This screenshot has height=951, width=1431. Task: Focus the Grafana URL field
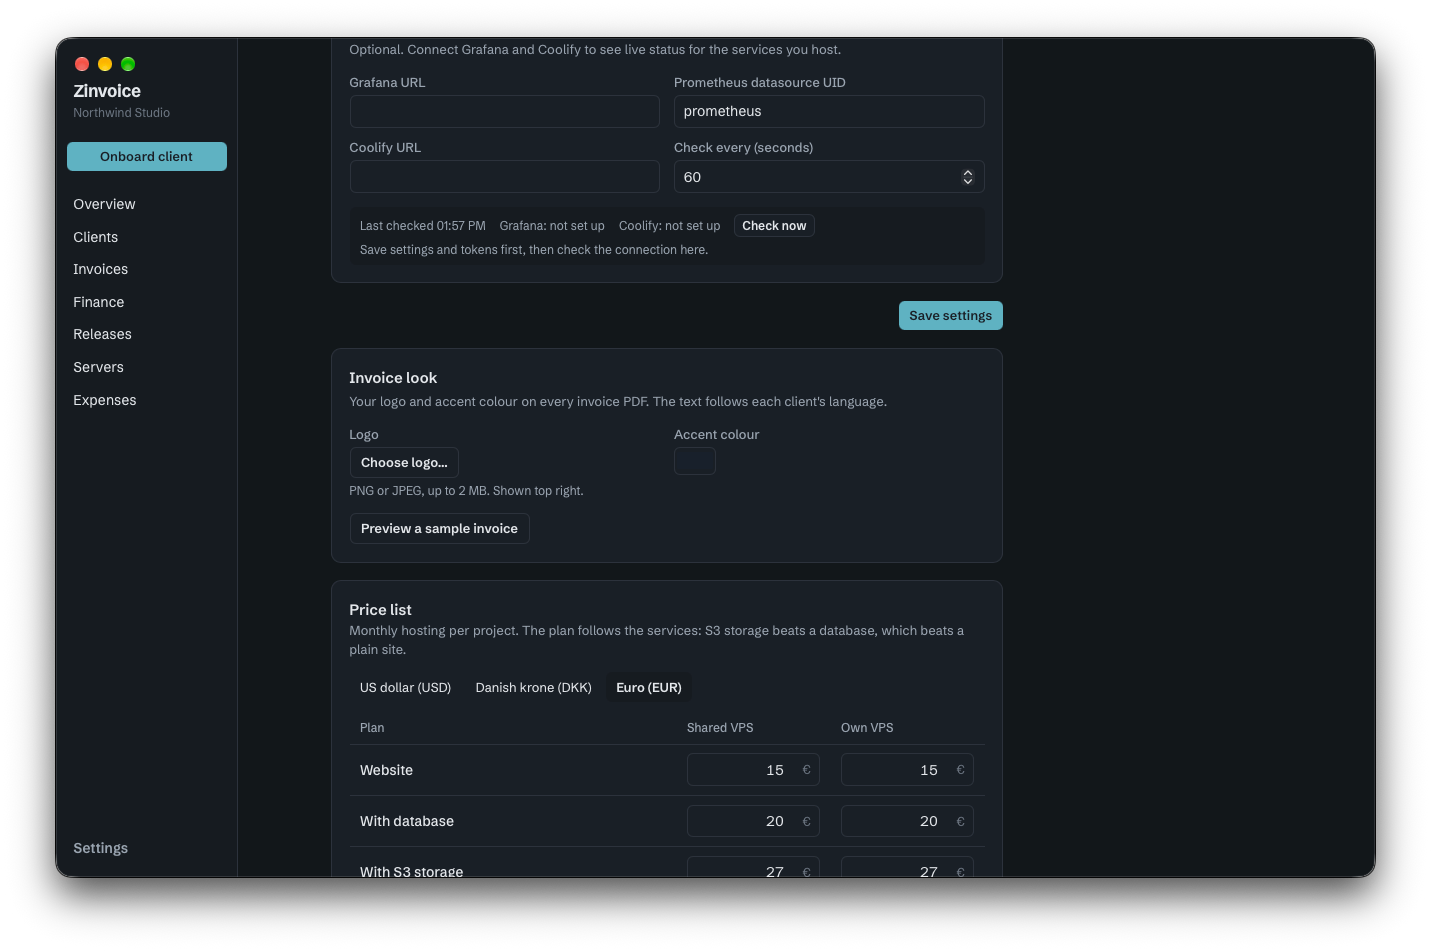pos(505,111)
